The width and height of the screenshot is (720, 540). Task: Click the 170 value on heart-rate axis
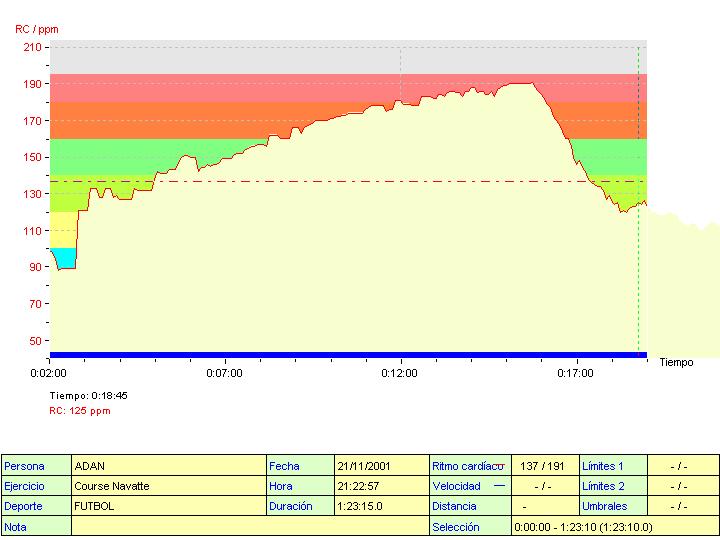click(x=33, y=121)
